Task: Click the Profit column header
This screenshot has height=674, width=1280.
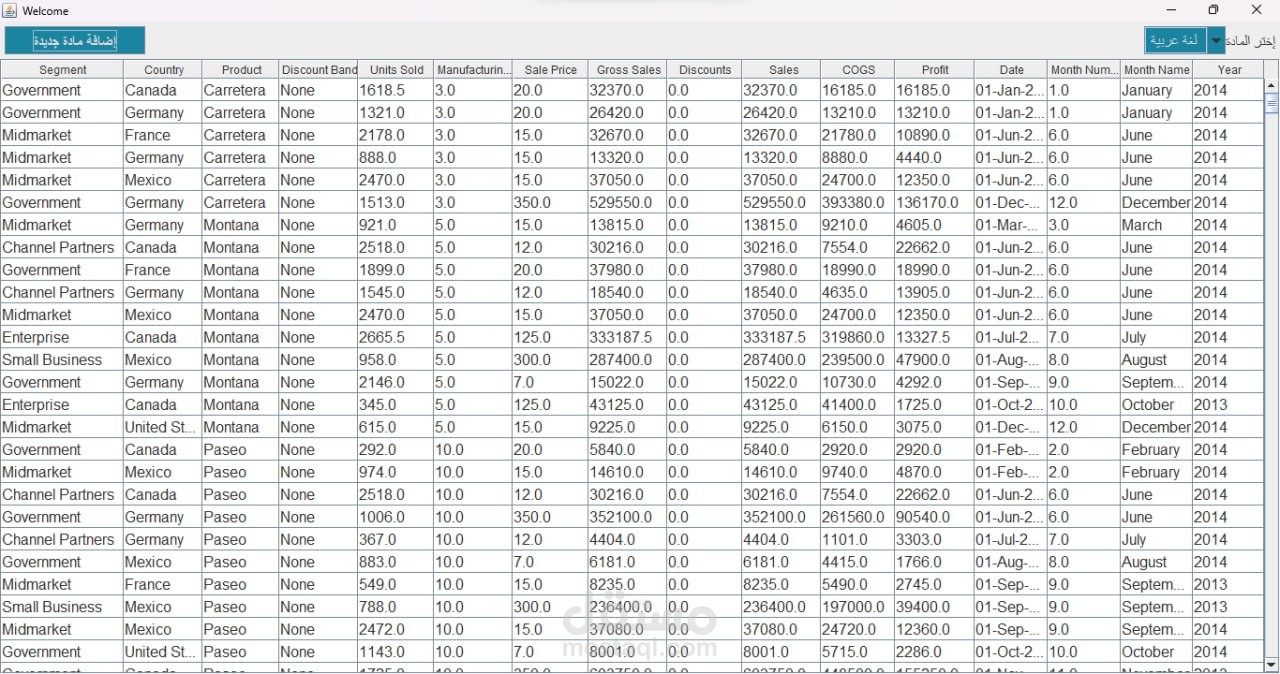Action: coord(934,70)
